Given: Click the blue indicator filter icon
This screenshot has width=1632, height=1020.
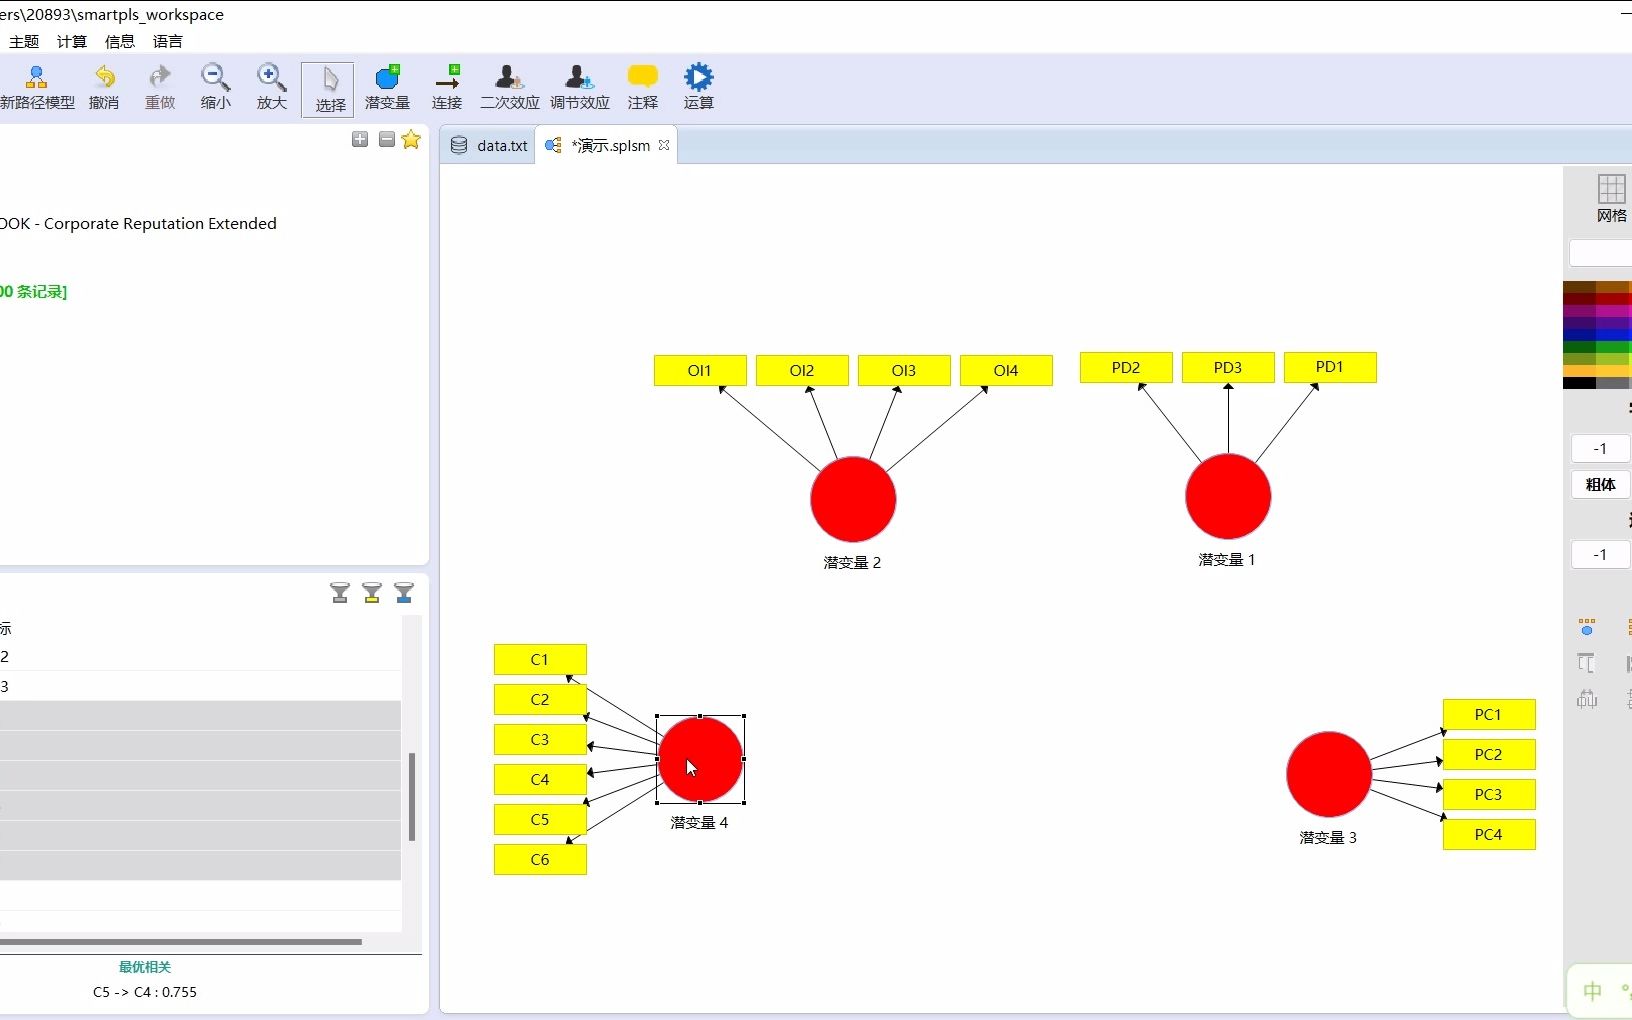Looking at the screenshot, I should coord(404,593).
